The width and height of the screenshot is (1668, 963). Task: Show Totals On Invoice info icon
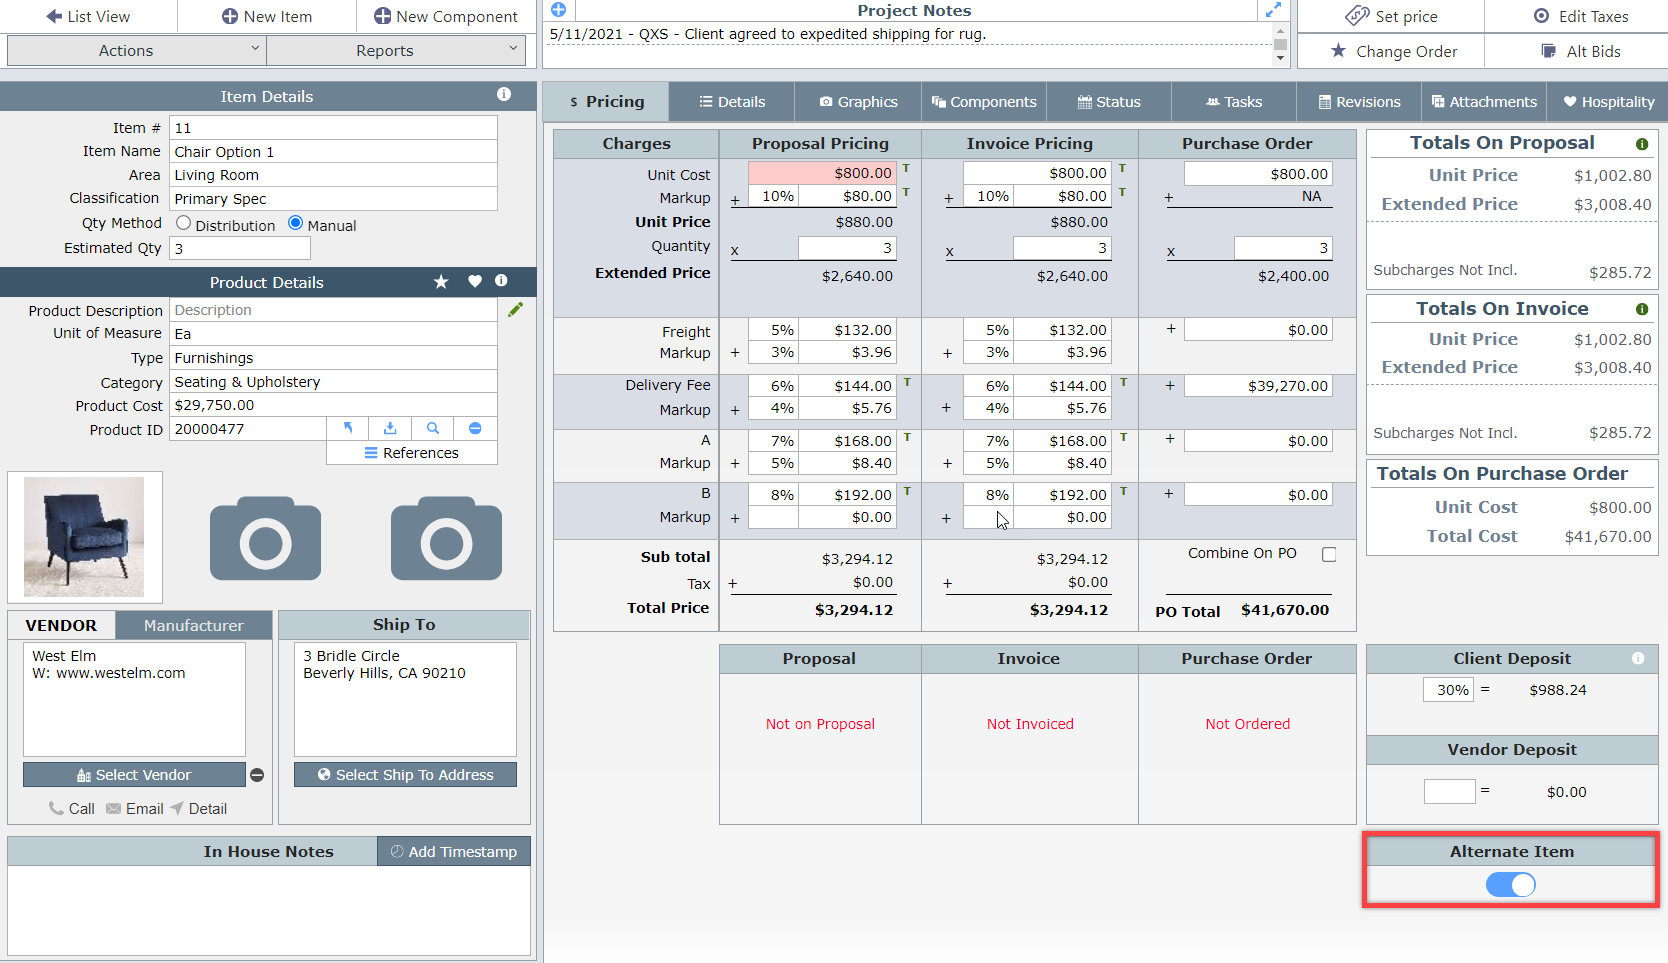pyautogui.click(x=1642, y=309)
